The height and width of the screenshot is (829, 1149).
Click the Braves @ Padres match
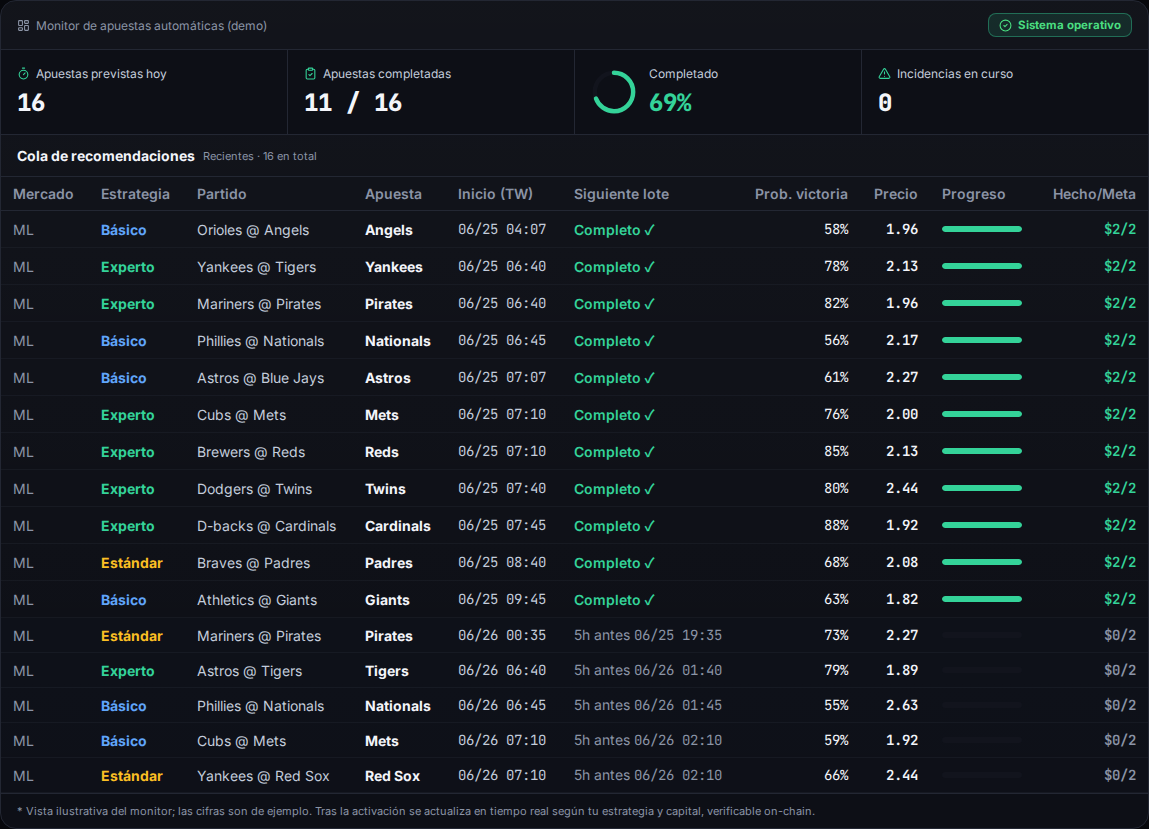point(254,563)
